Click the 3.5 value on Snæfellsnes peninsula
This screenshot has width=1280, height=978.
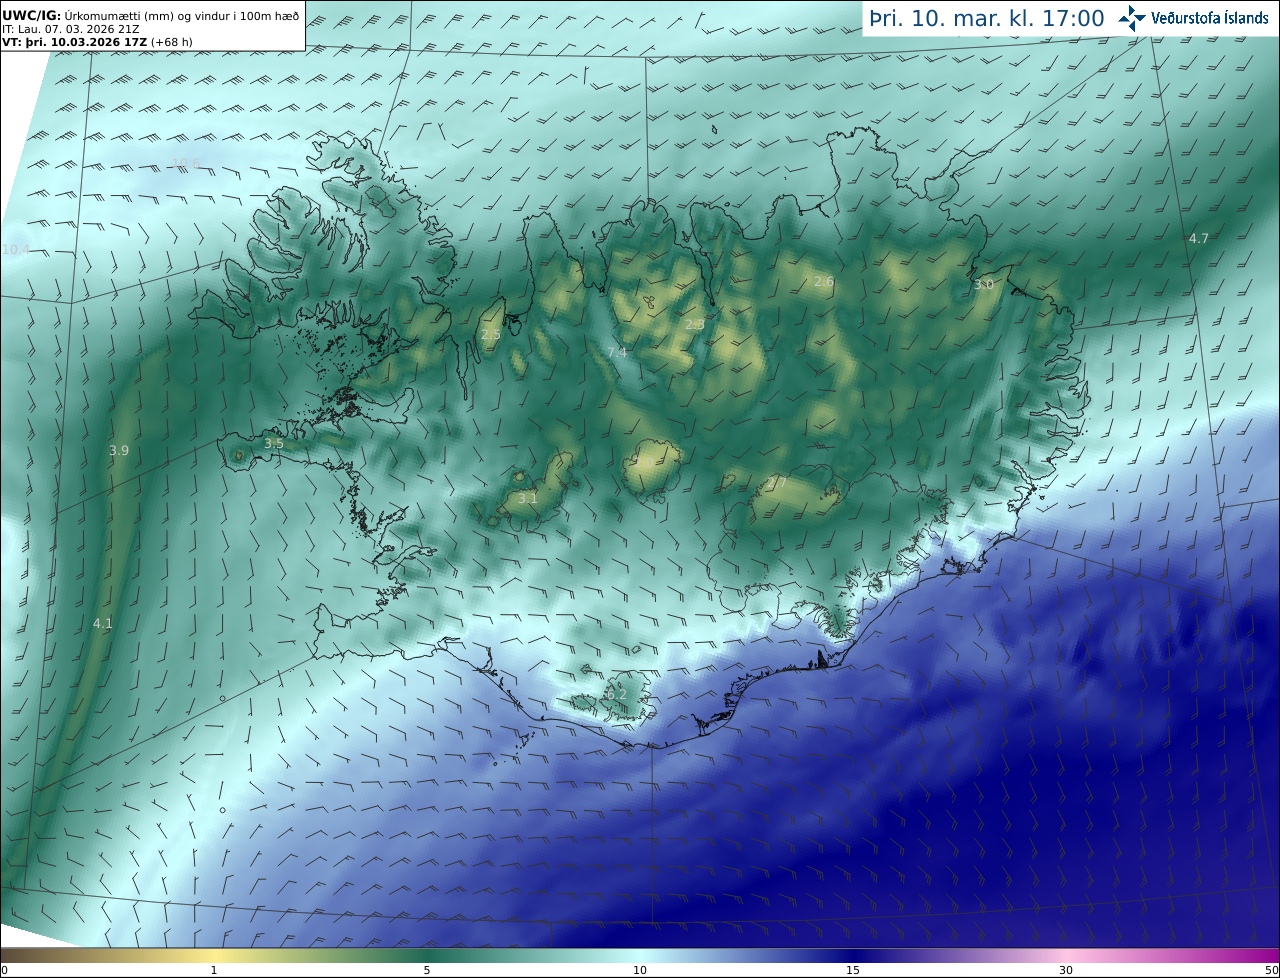274,443
